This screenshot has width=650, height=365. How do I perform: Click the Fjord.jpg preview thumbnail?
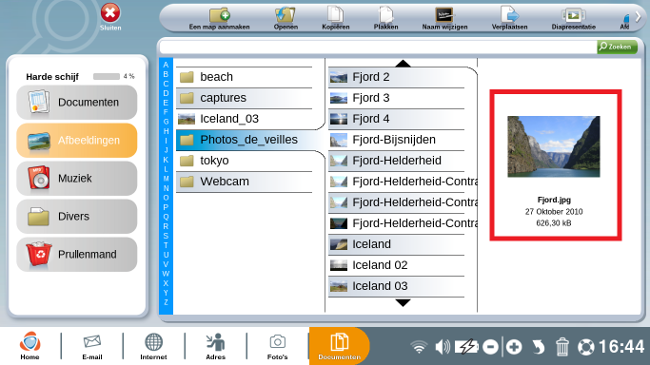click(553, 146)
